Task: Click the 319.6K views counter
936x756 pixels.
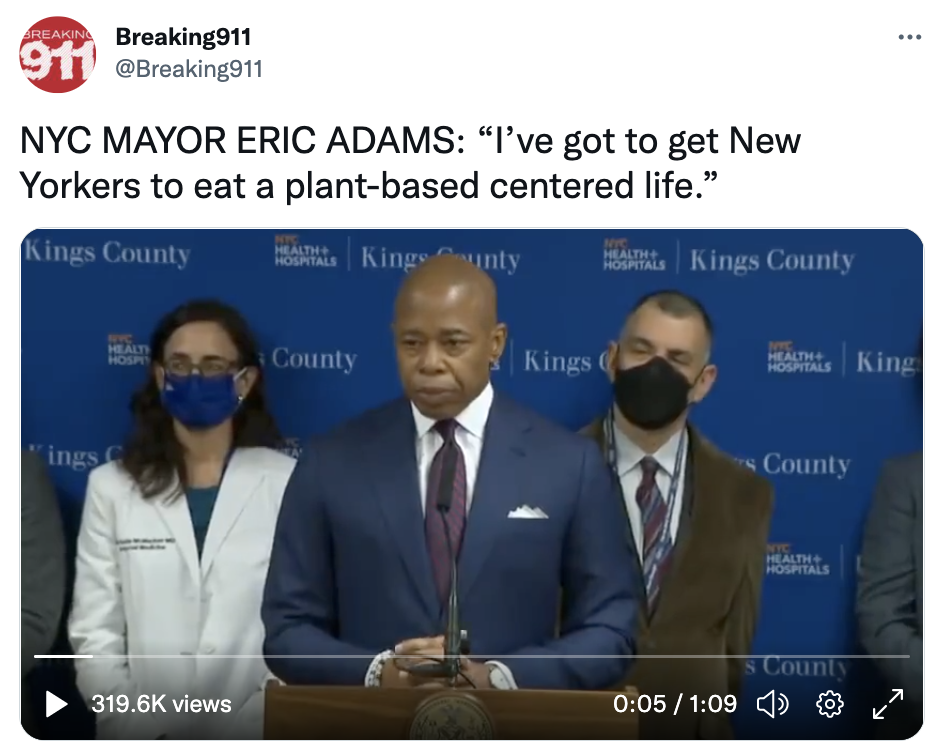Action: coord(161,704)
